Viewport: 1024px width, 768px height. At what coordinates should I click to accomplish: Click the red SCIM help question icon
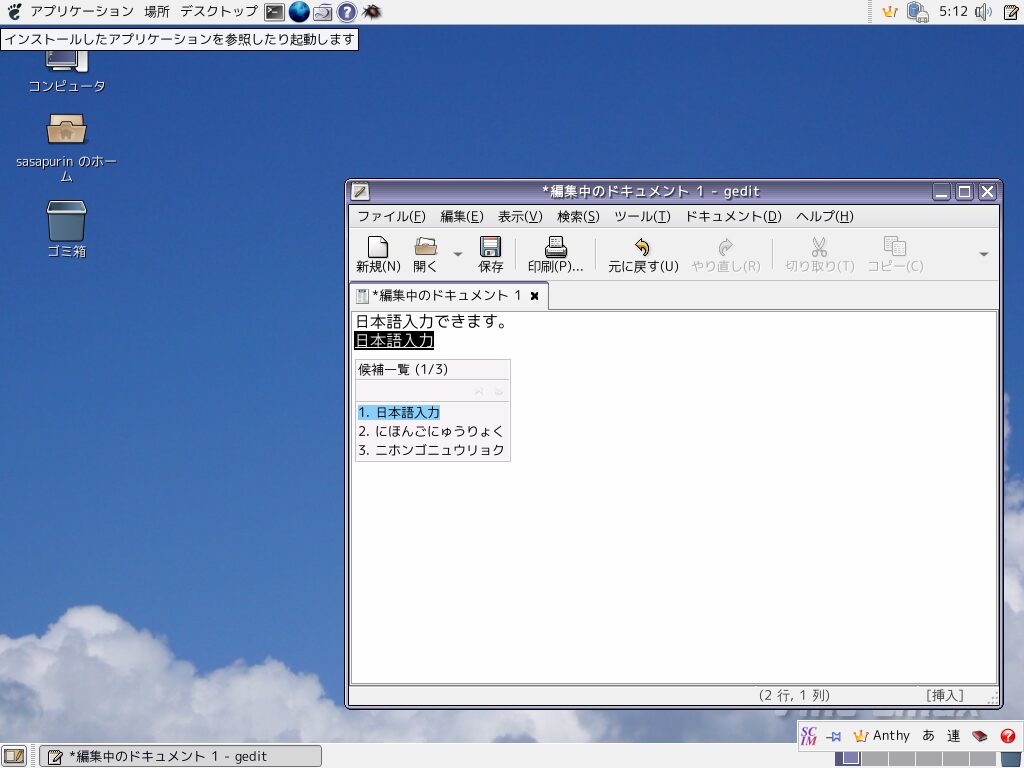(1007, 736)
